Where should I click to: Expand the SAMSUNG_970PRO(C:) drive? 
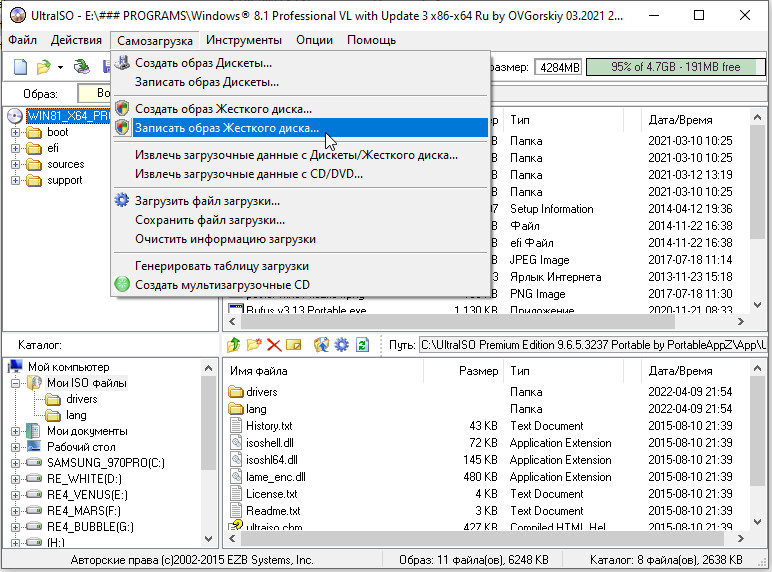(15, 463)
